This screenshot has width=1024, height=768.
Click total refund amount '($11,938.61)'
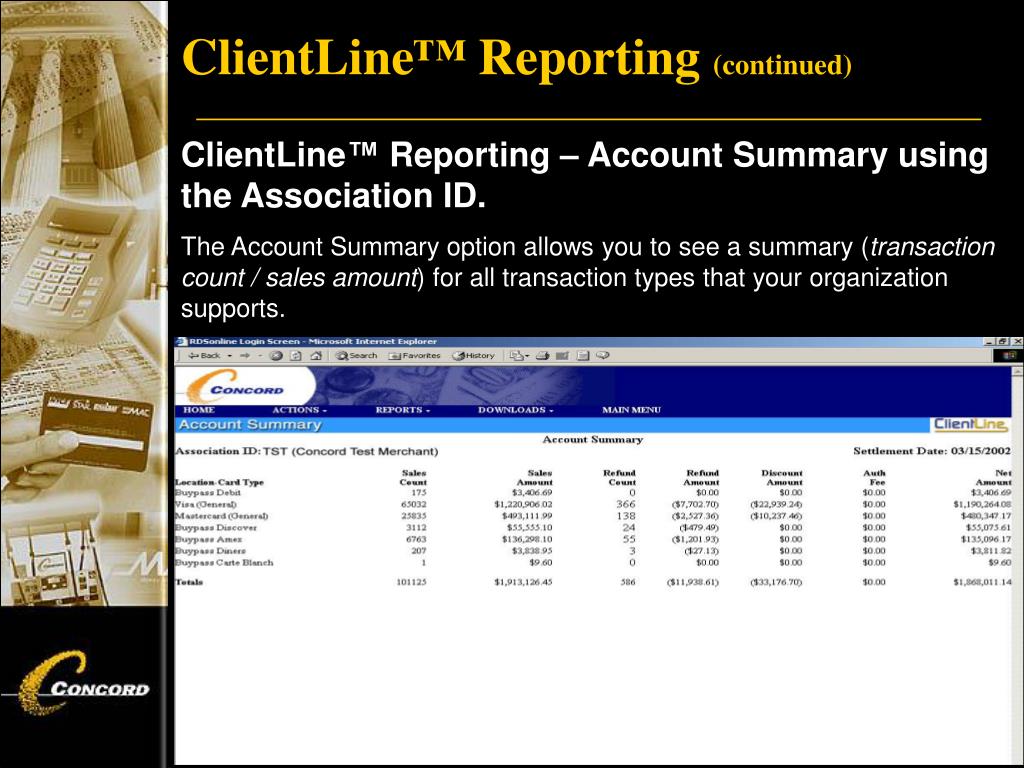[x=692, y=582]
